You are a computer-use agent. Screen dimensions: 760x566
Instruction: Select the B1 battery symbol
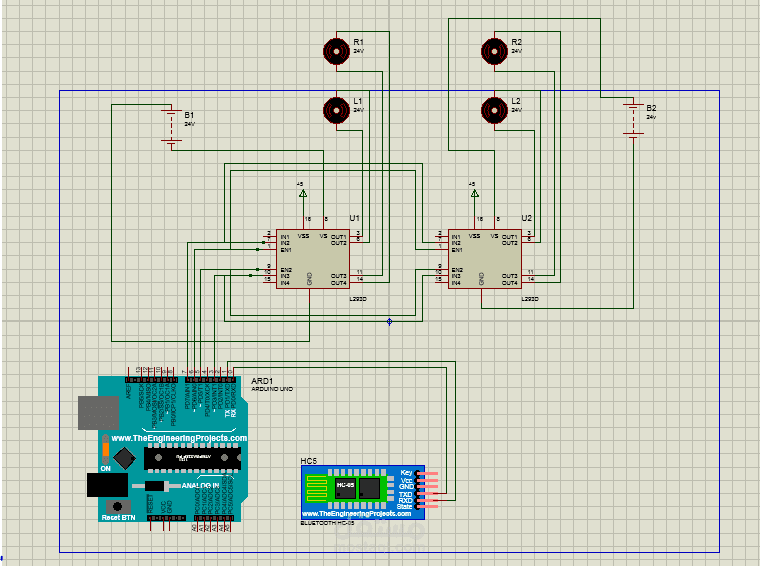point(172,126)
